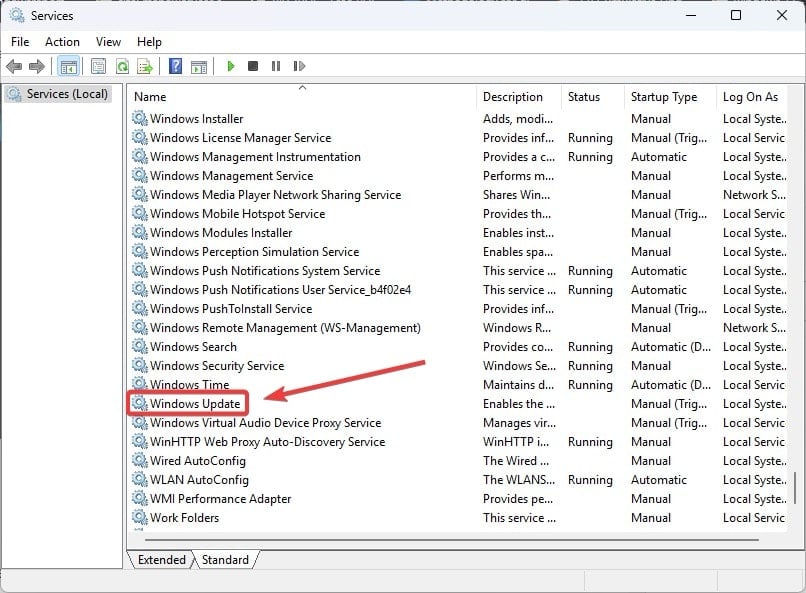Click Running status of WLAN AutoConfig

tap(590, 480)
